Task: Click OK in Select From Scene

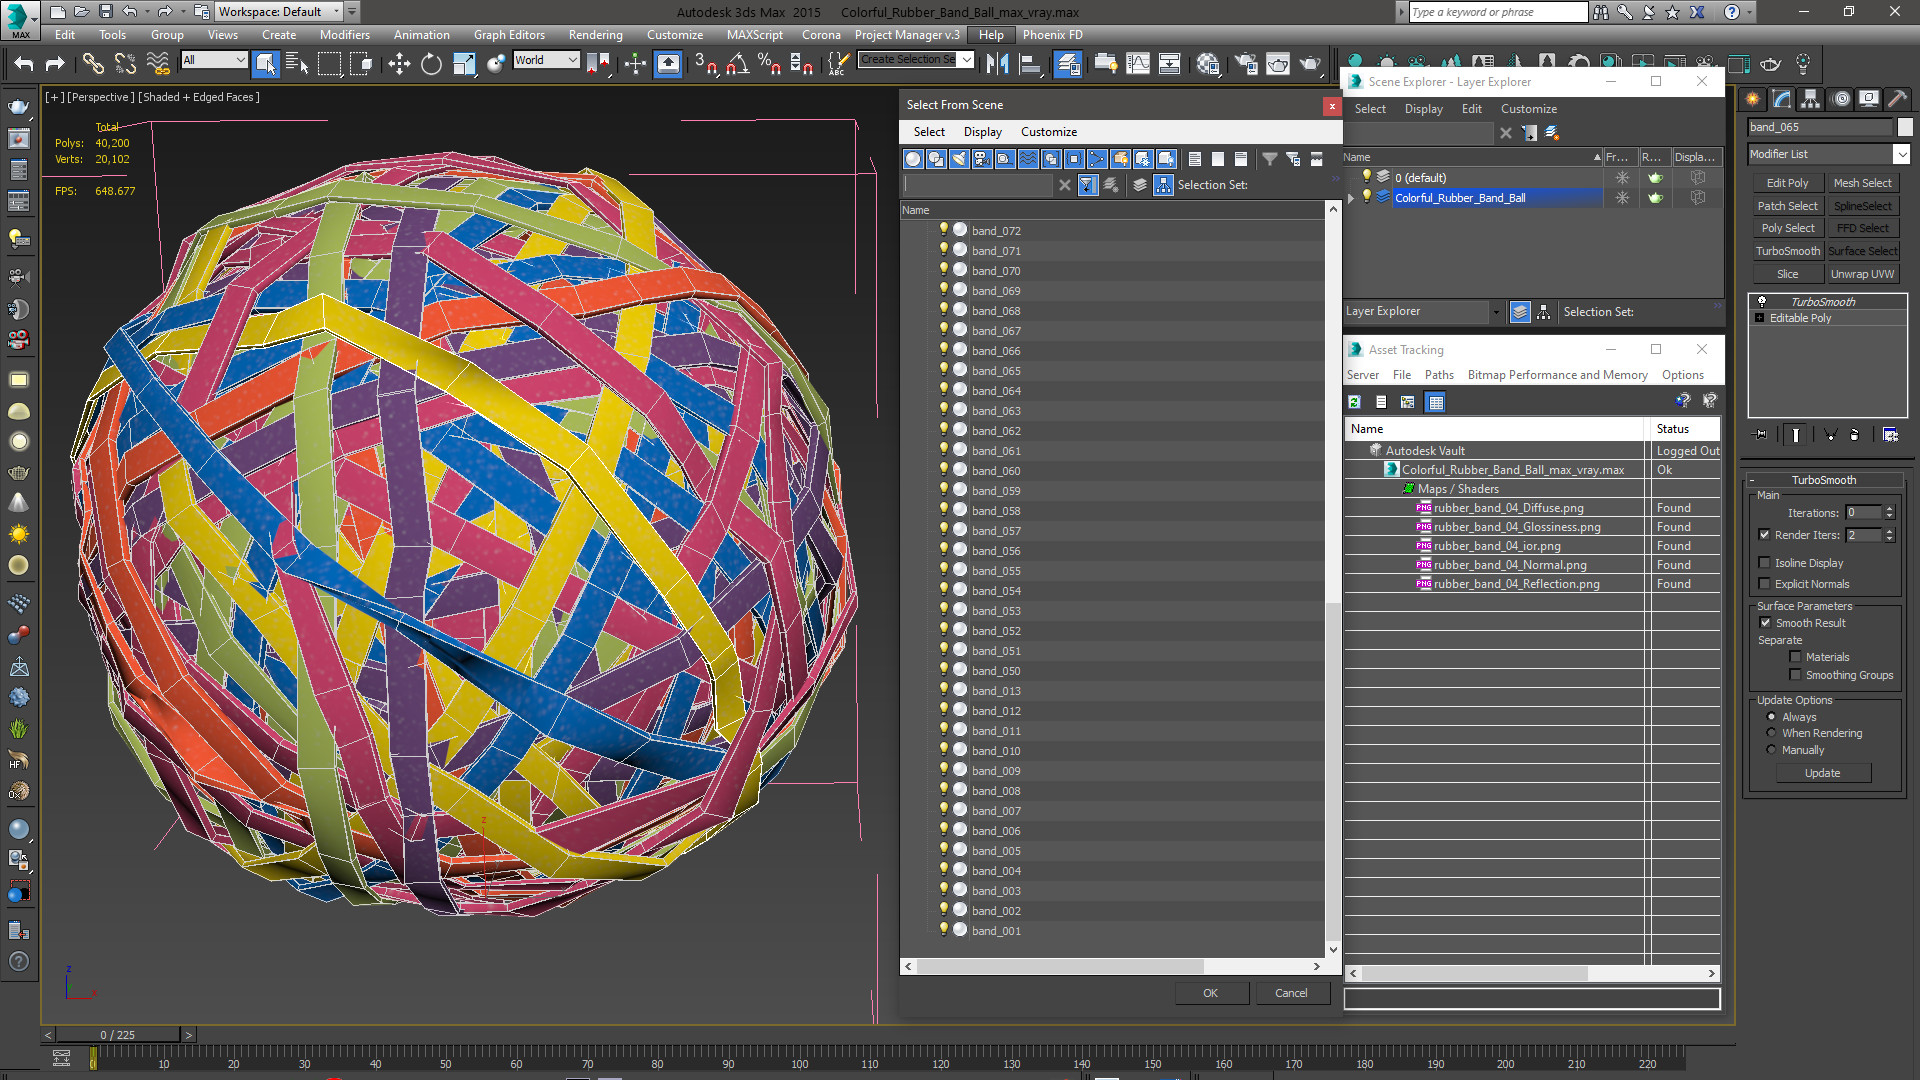Action: [1210, 993]
